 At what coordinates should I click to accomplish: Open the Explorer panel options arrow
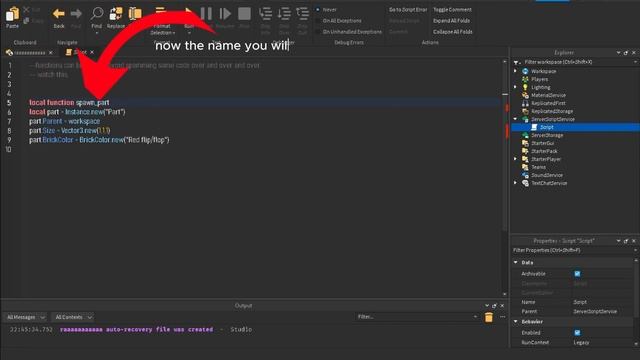pyautogui.click(x=618, y=53)
